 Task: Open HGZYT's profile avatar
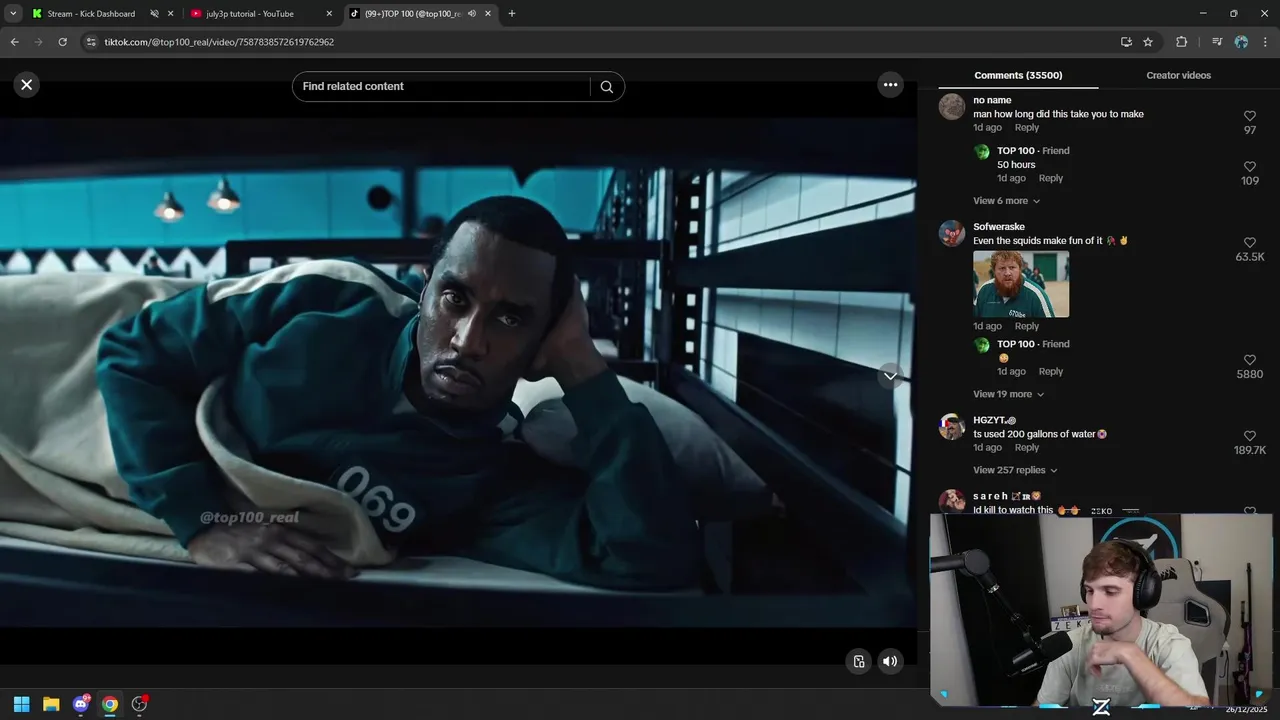point(952,427)
